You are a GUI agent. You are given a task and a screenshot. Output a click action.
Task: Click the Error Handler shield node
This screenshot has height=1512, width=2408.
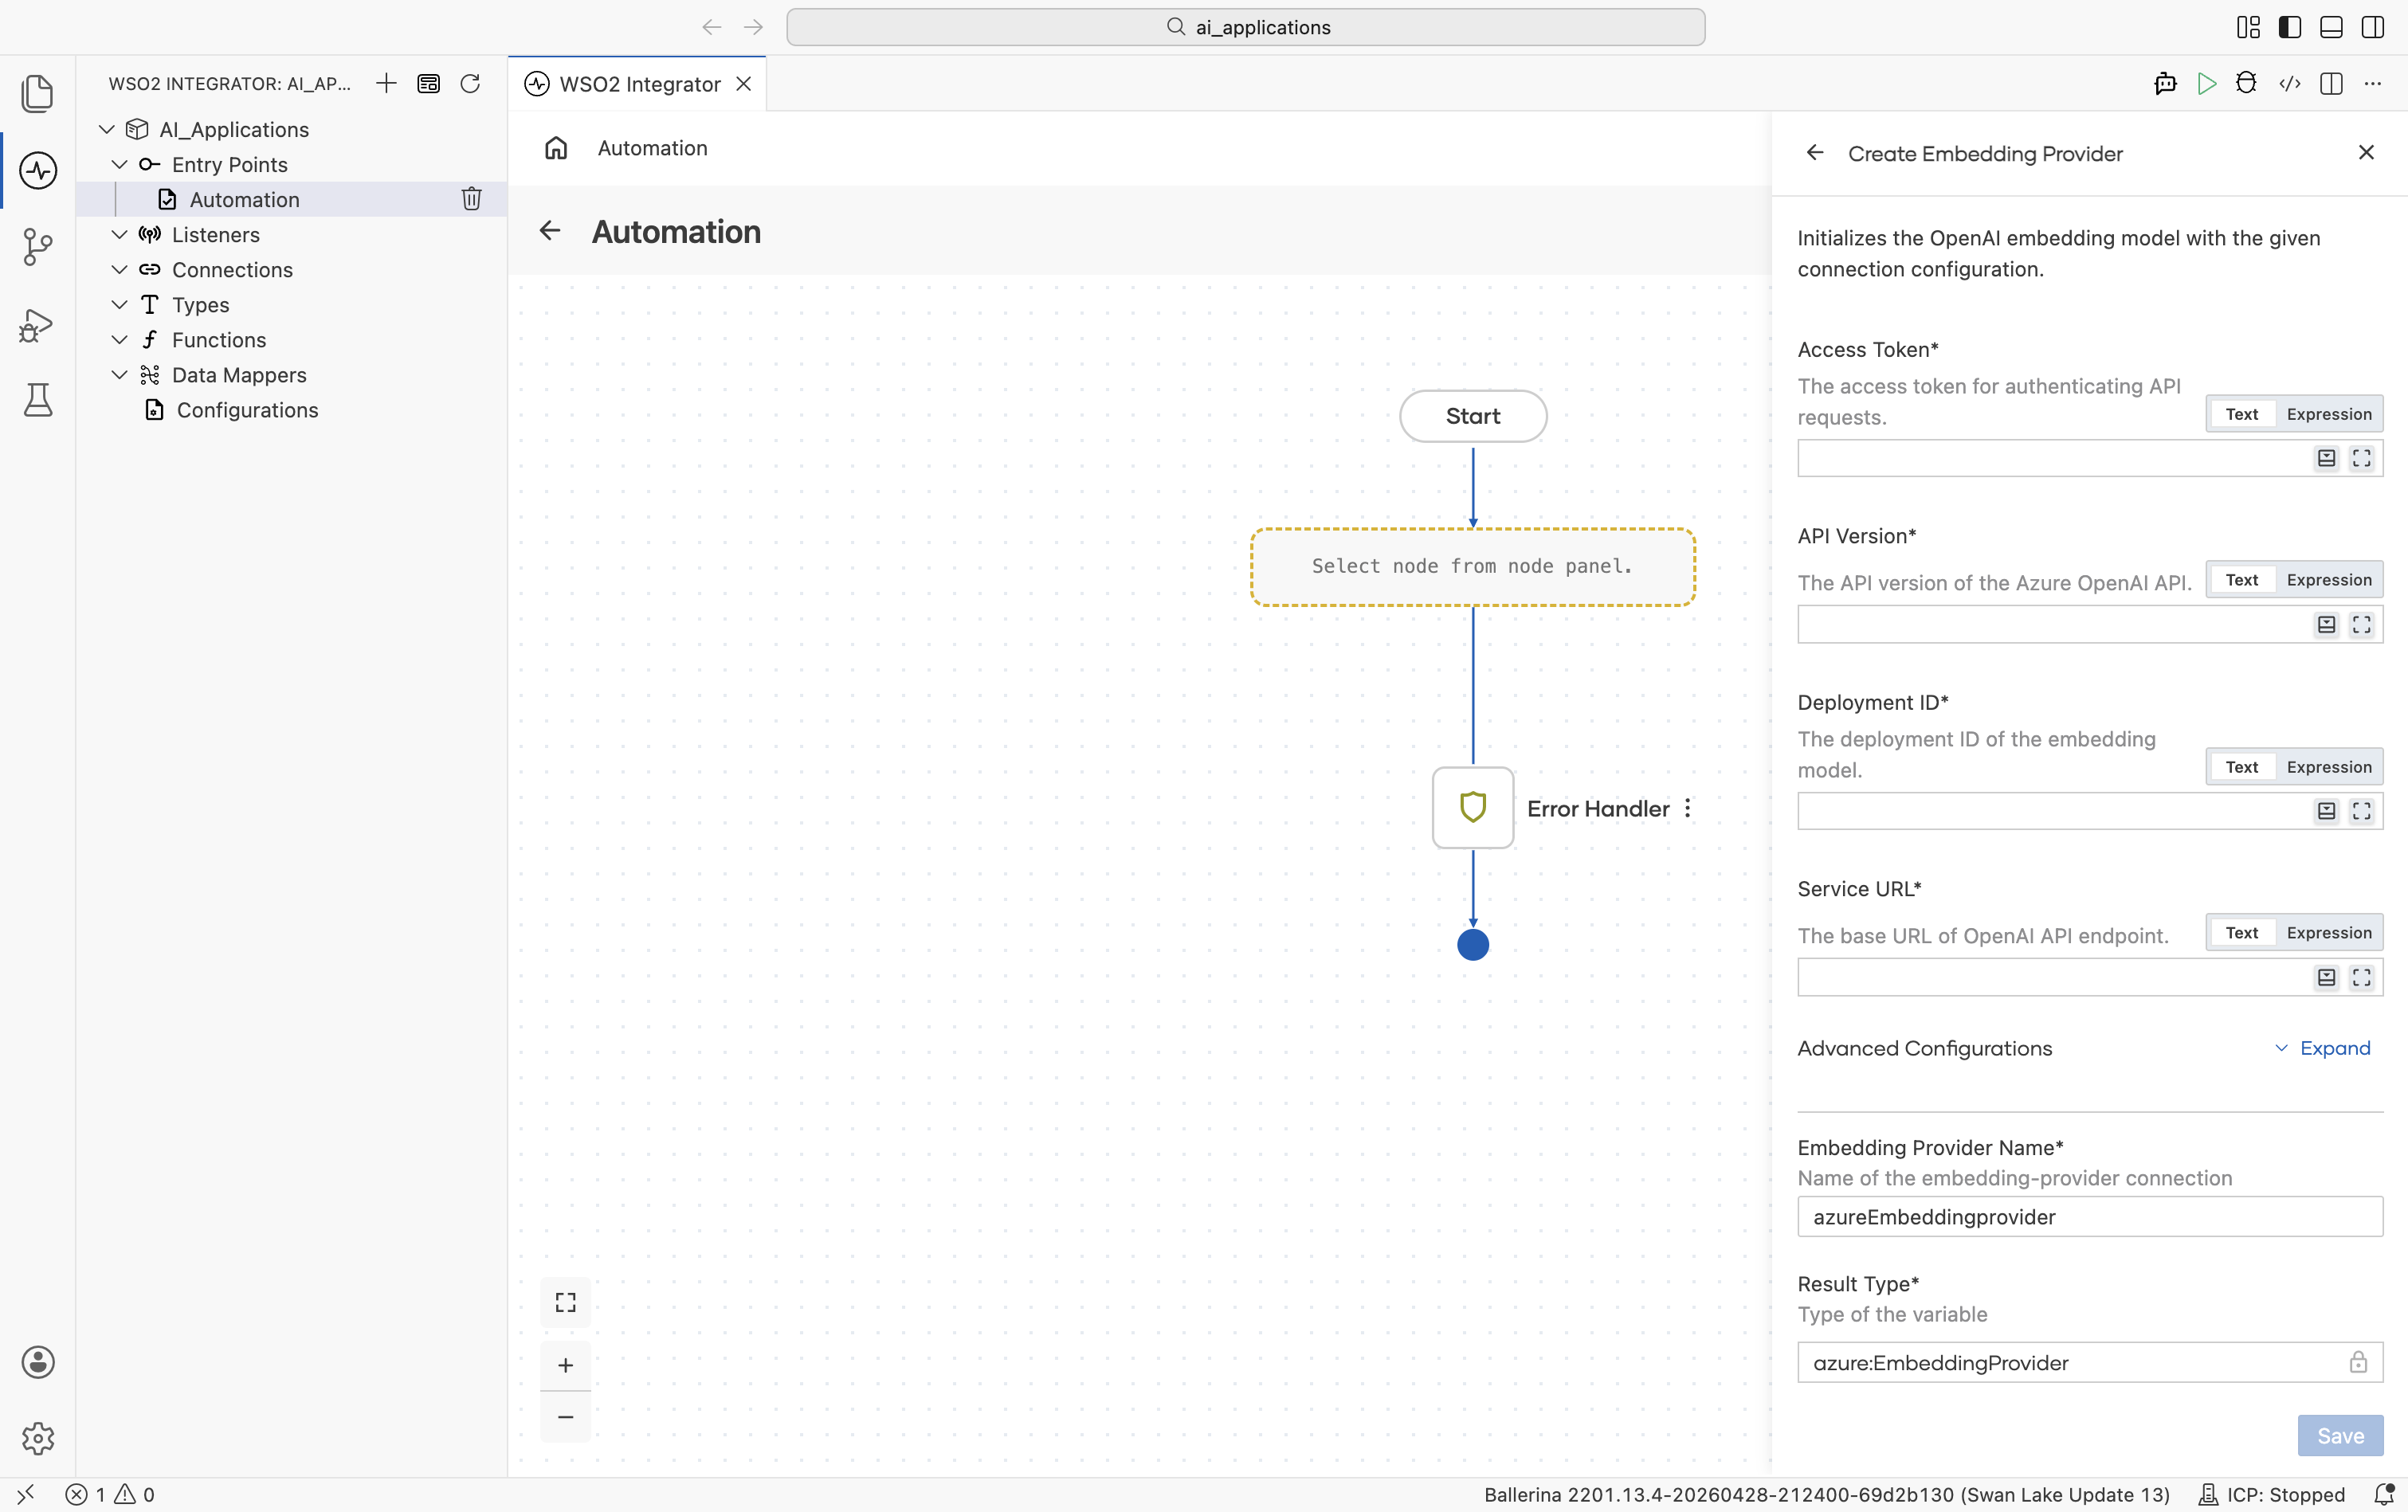pyautogui.click(x=1473, y=807)
